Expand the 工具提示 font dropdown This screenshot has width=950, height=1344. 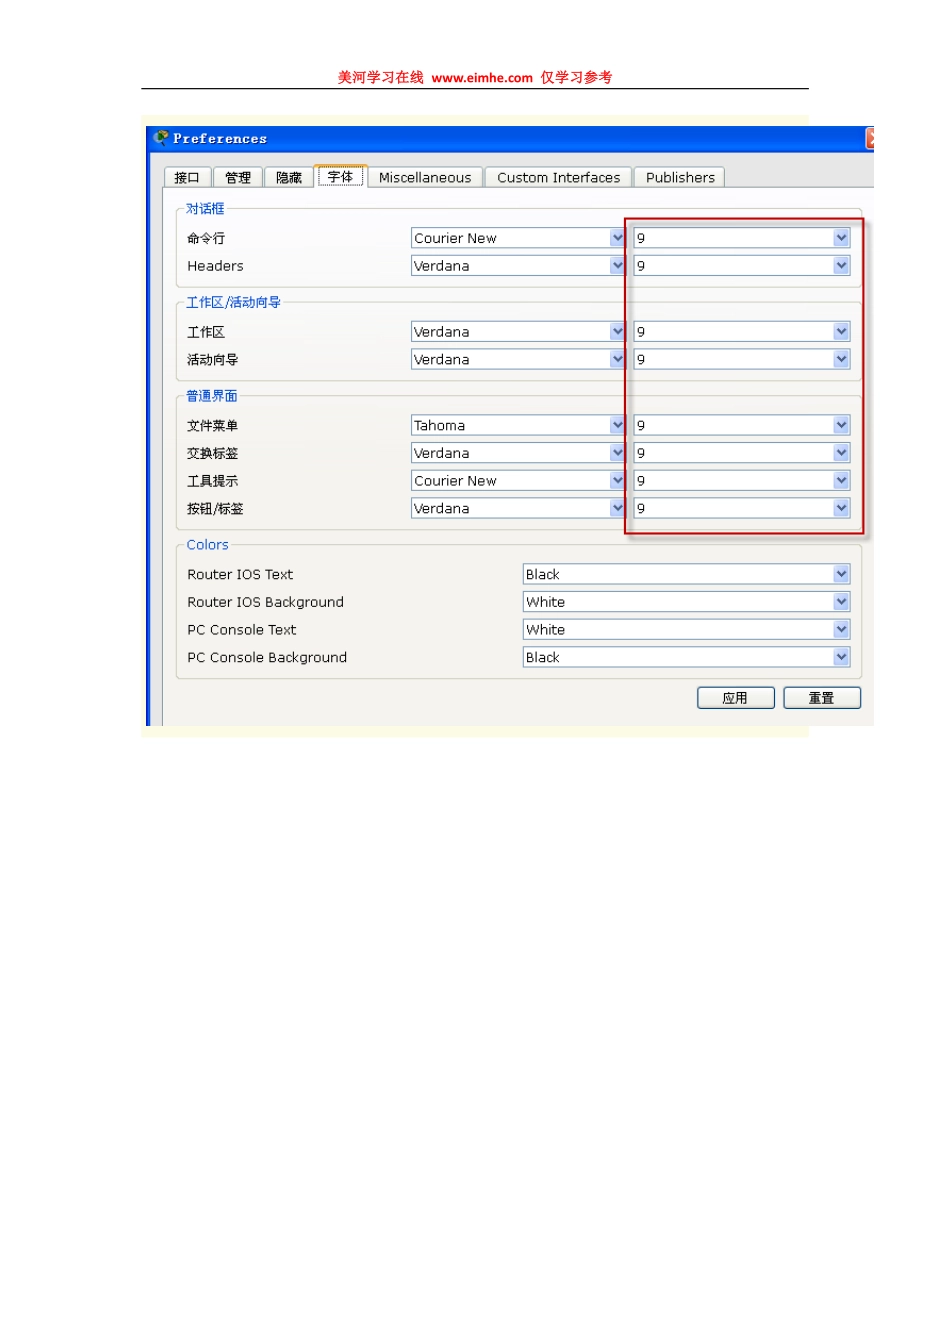(x=617, y=480)
